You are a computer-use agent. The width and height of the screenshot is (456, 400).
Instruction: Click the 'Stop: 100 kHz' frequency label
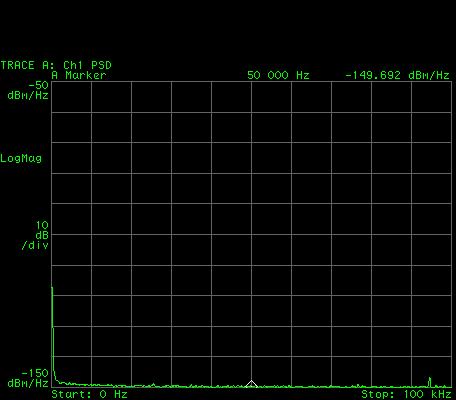pyautogui.click(x=406, y=394)
